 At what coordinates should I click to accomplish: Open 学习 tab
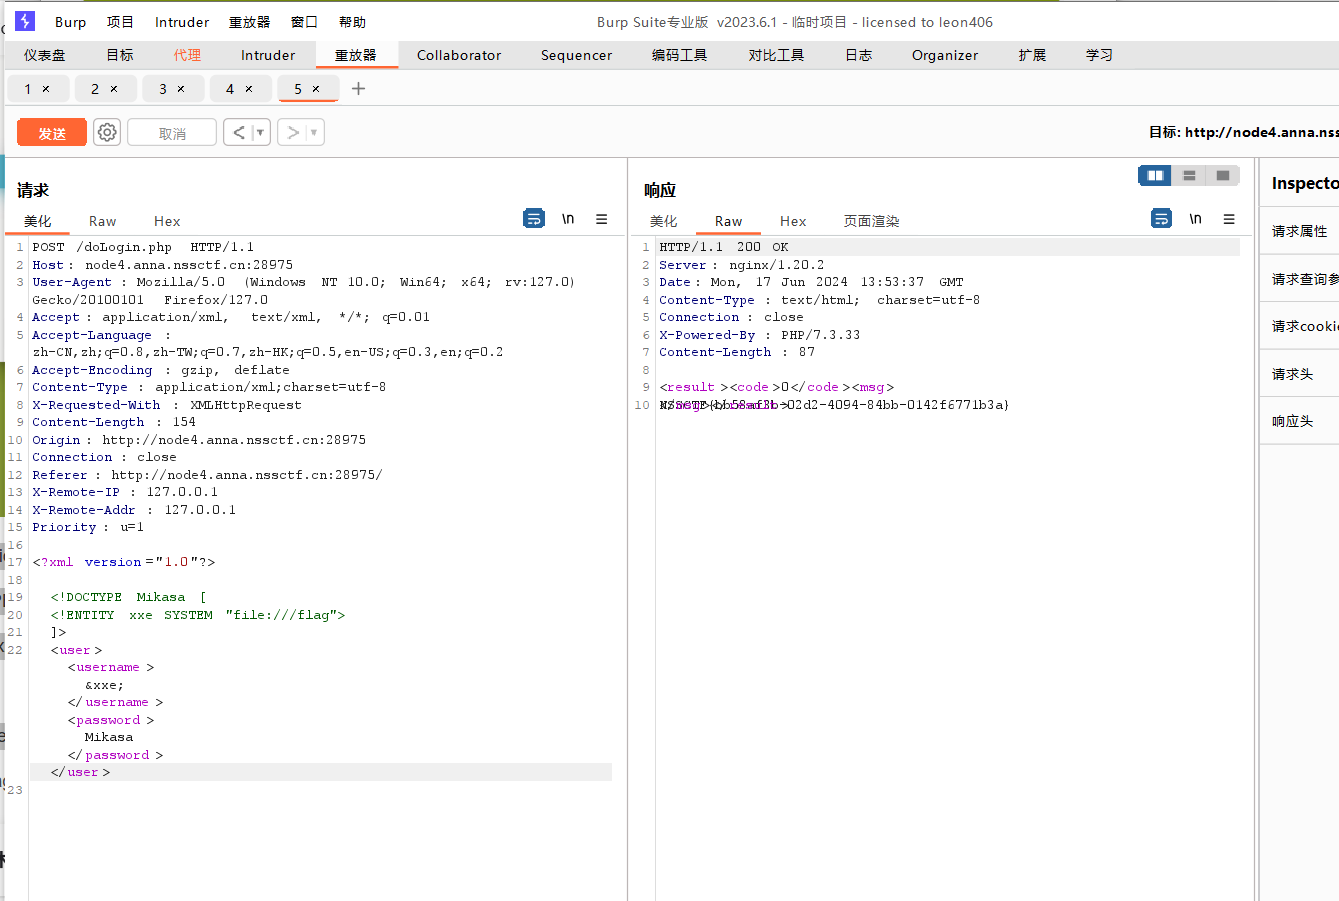tap(1099, 55)
